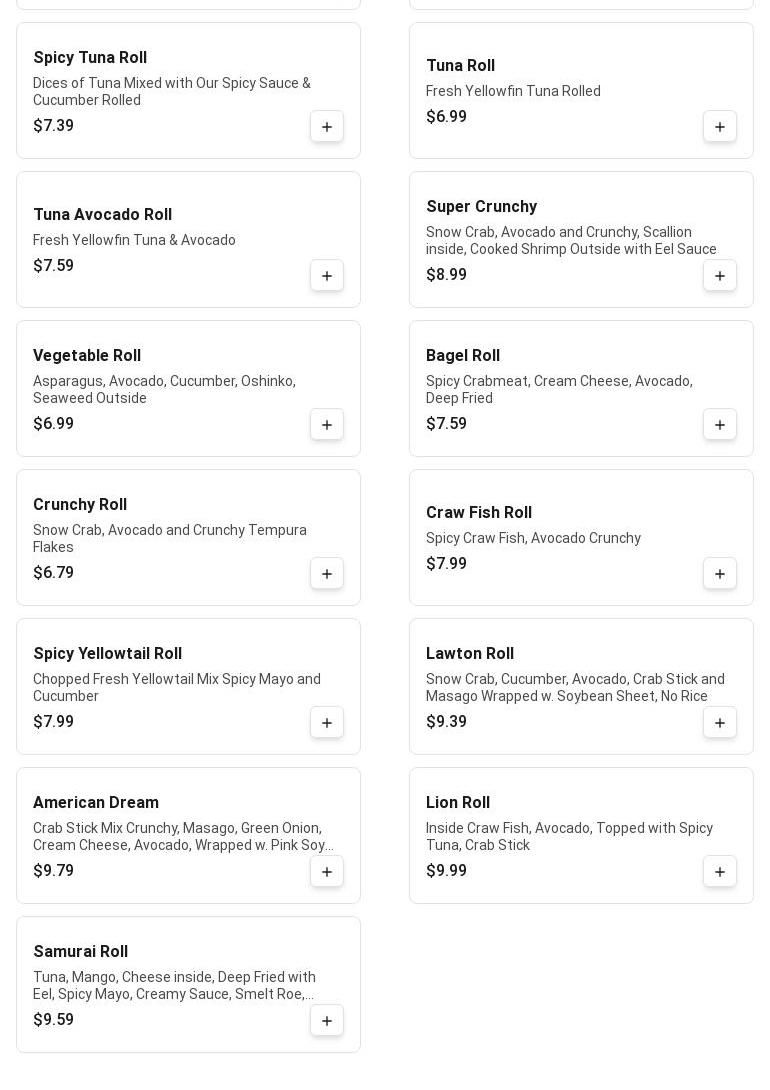Add Craw Fish Roll with plus icon

click(x=720, y=574)
